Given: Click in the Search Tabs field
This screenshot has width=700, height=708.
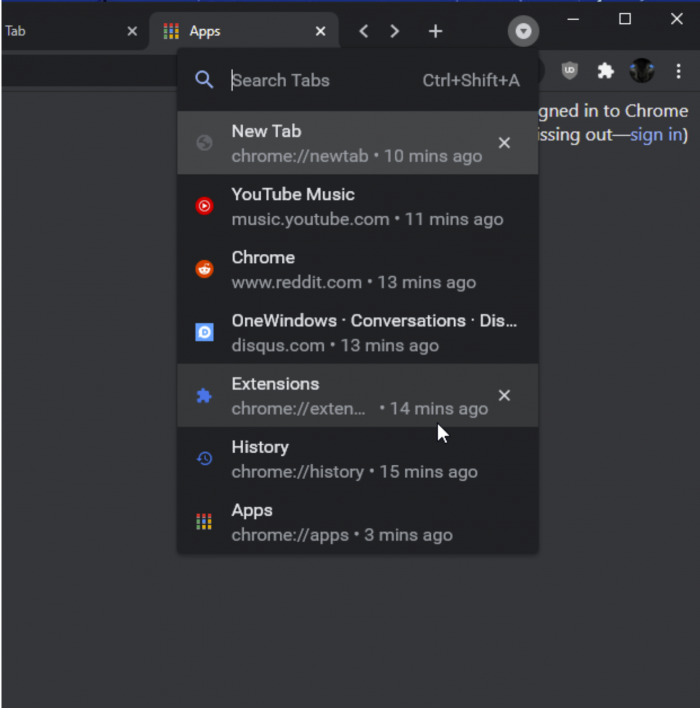Looking at the screenshot, I should point(320,80).
